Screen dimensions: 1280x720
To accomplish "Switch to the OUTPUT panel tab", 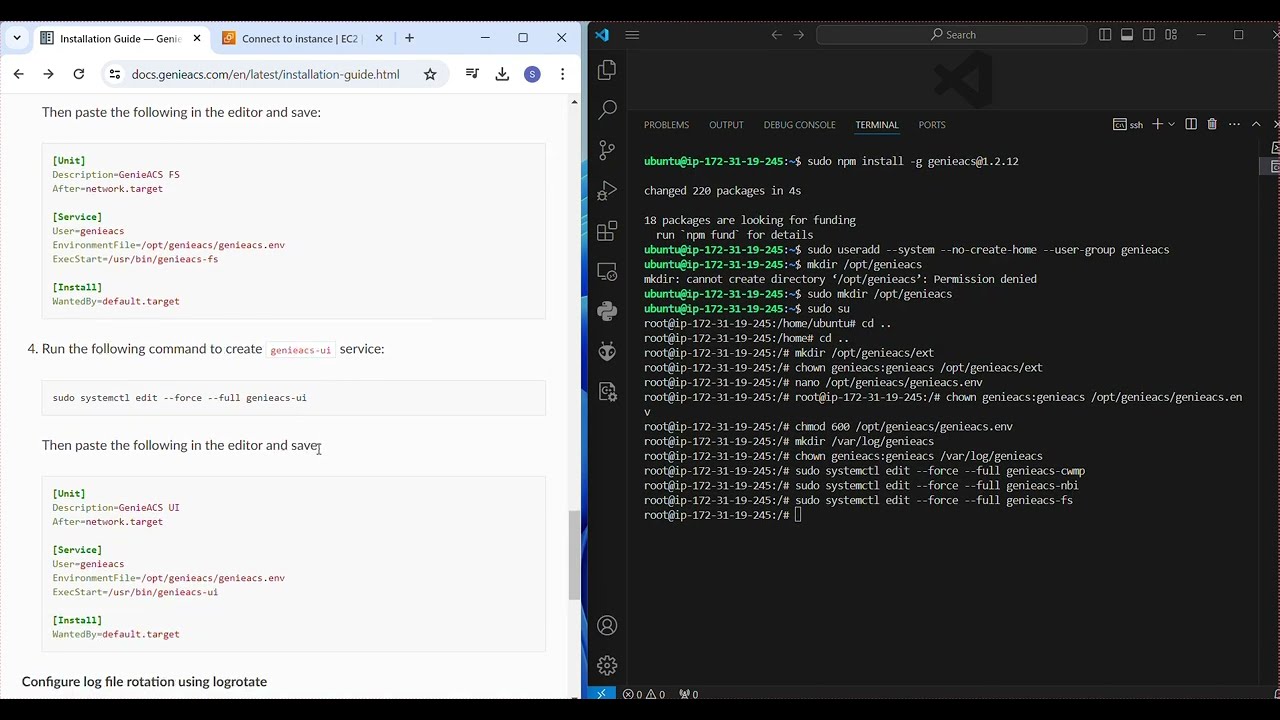I will click(x=726, y=125).
